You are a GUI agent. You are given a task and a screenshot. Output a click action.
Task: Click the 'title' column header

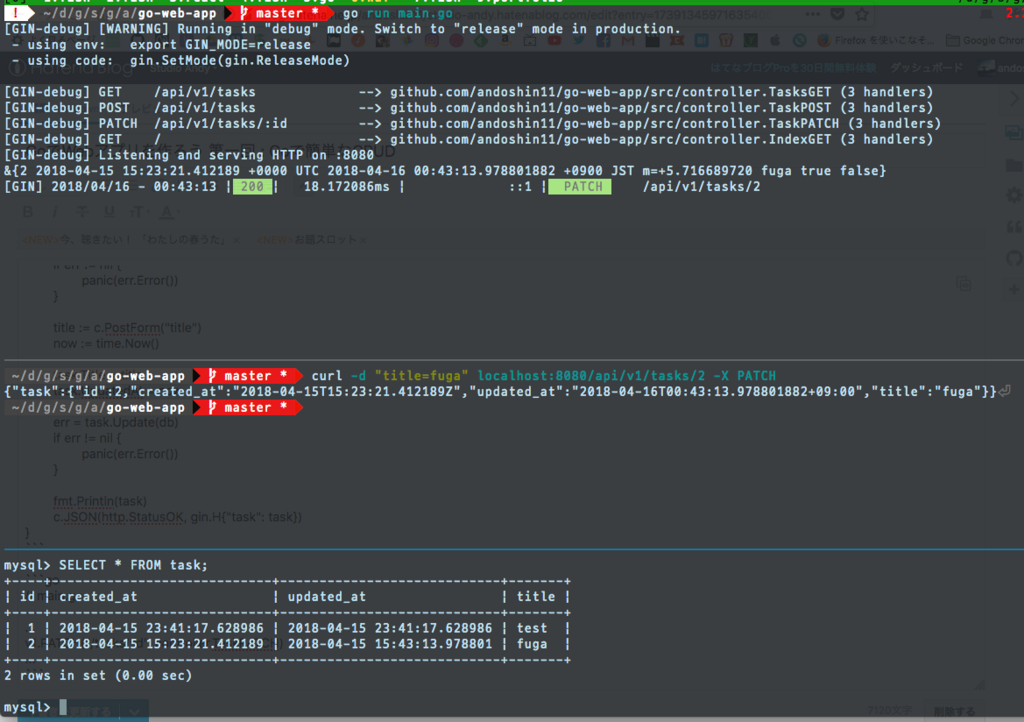536,597
